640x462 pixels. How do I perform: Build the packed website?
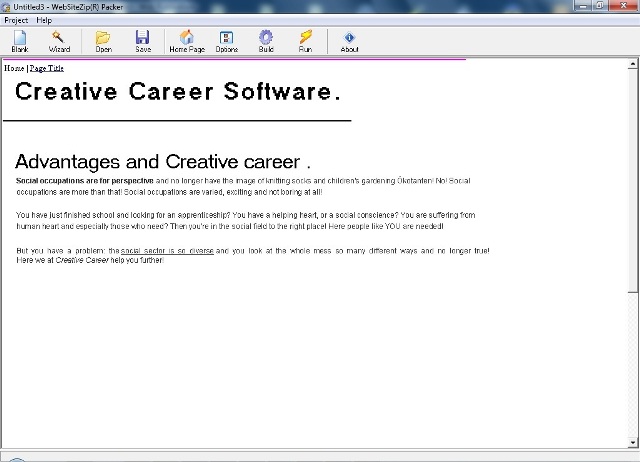pyautogui.click(x=266, y=41)
